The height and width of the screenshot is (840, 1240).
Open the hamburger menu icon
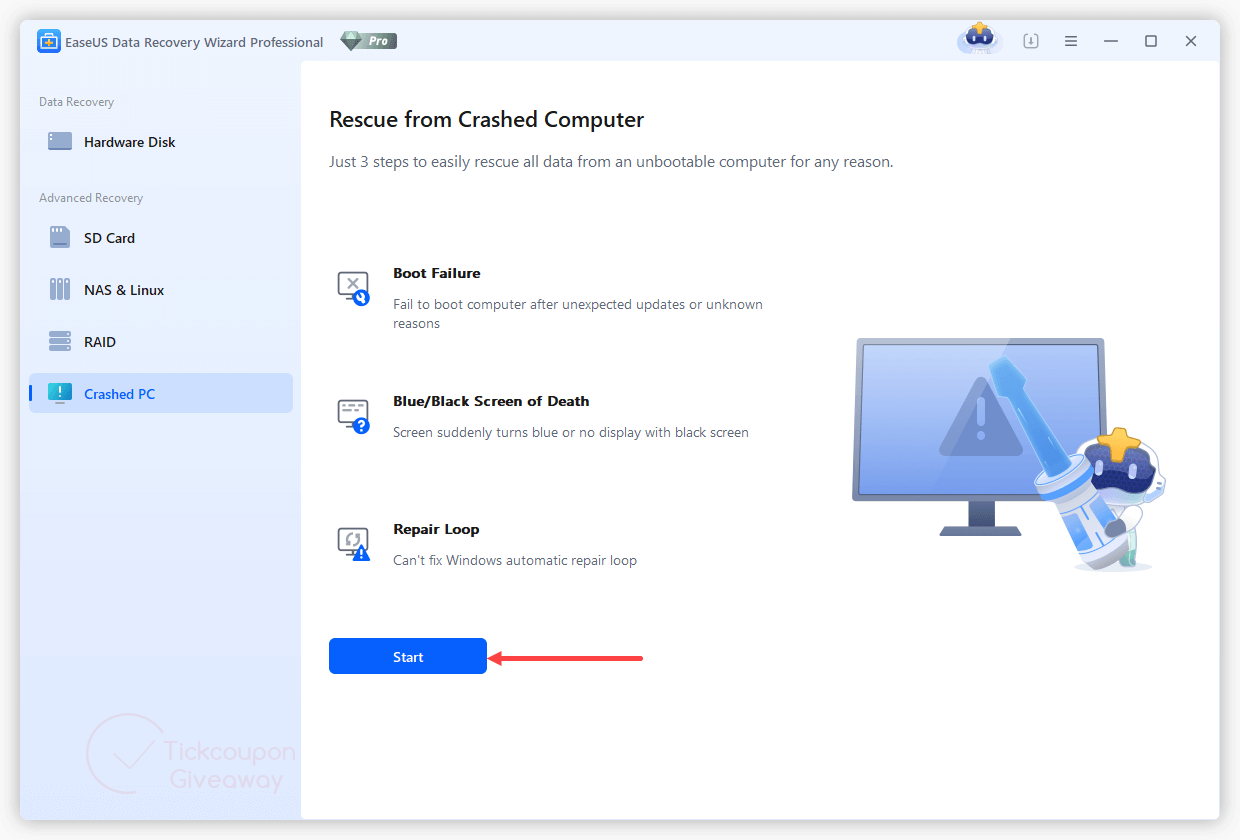[x=1071, y=41]
